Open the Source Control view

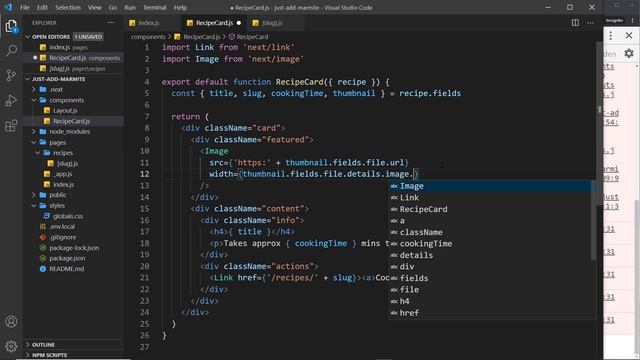pyautogui.click(x=11, y=75)
